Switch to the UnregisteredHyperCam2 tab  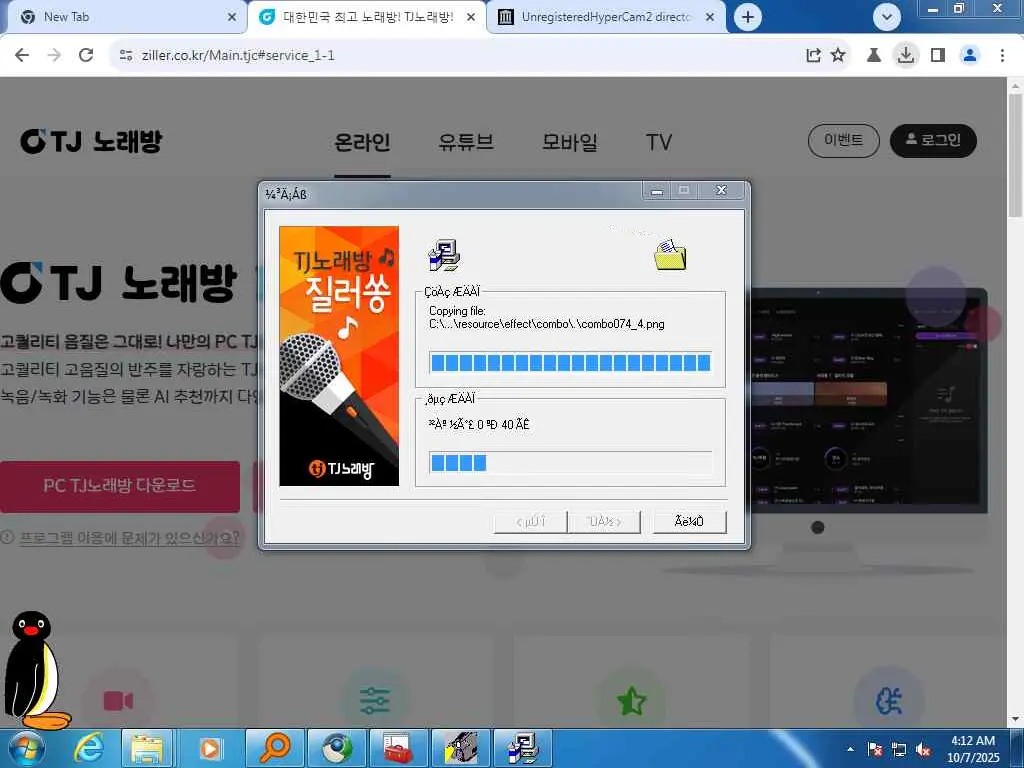606,17
